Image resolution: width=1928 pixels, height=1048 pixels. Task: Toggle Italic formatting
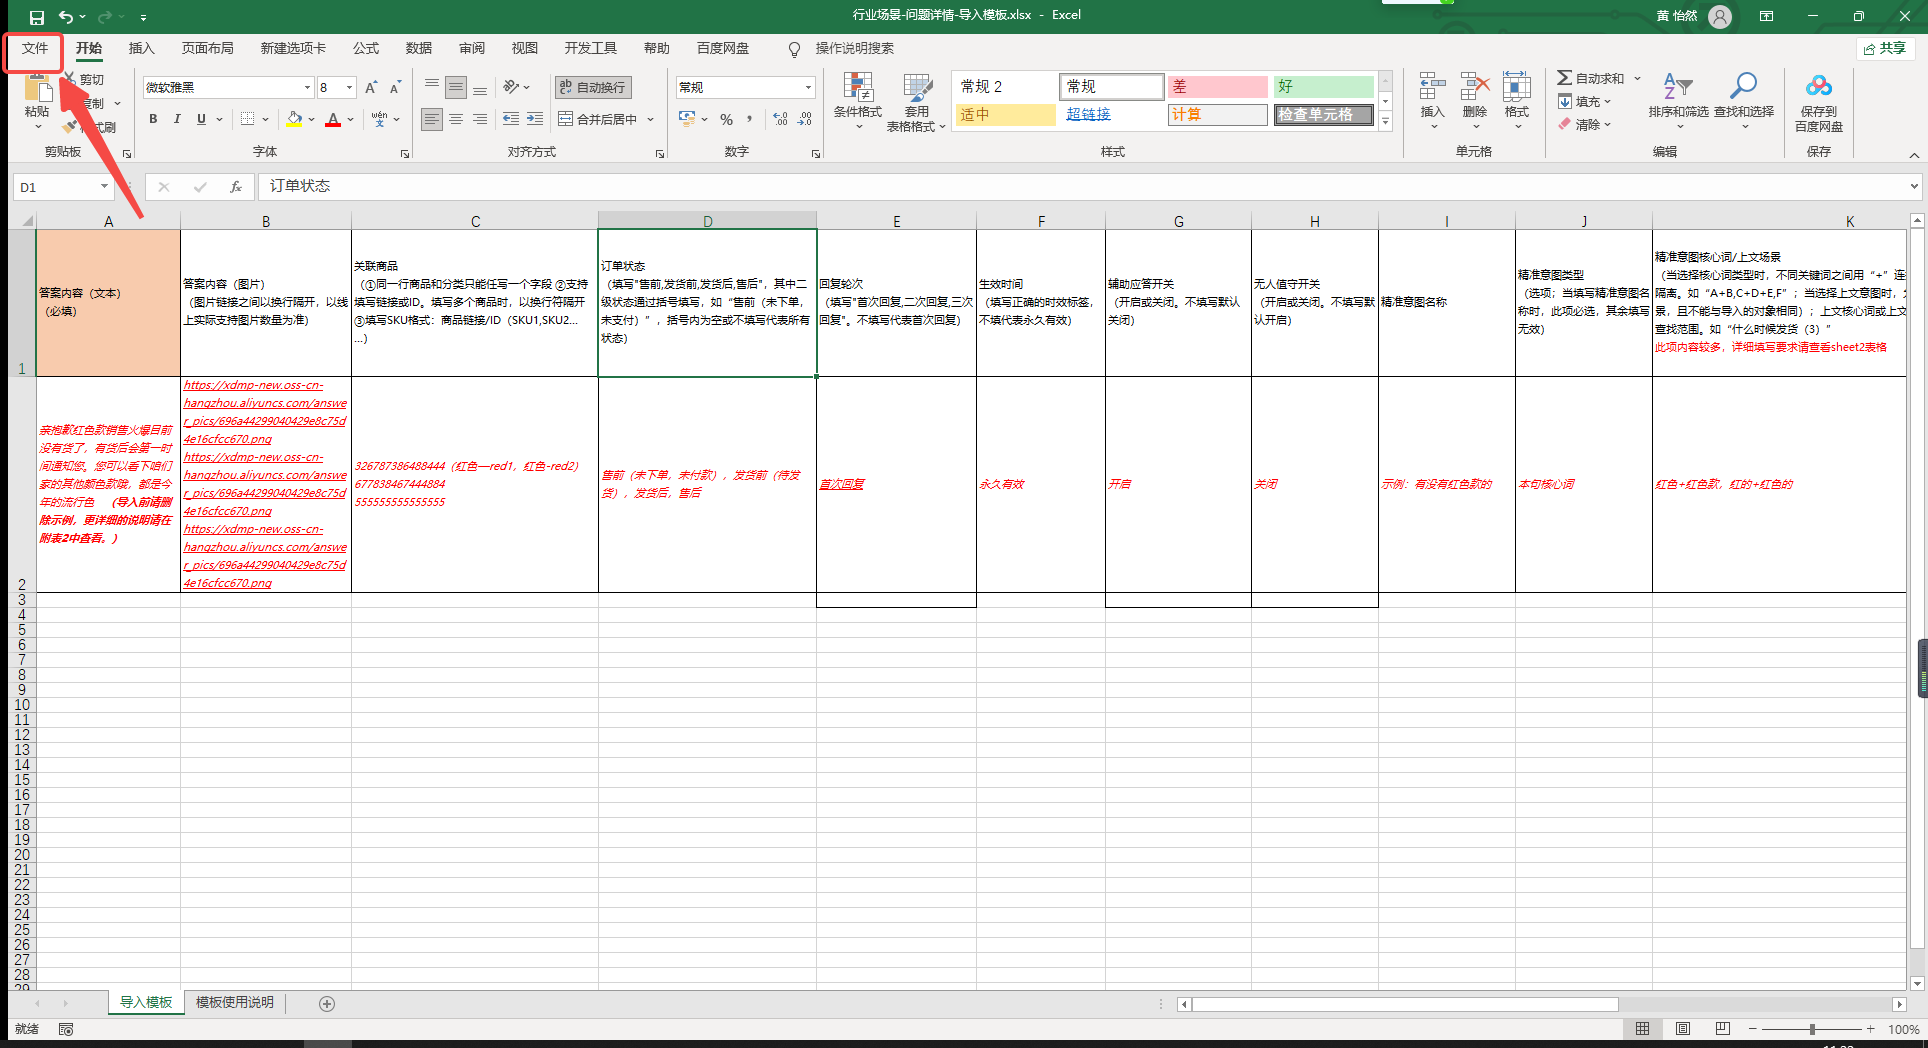tap(177, 119)
